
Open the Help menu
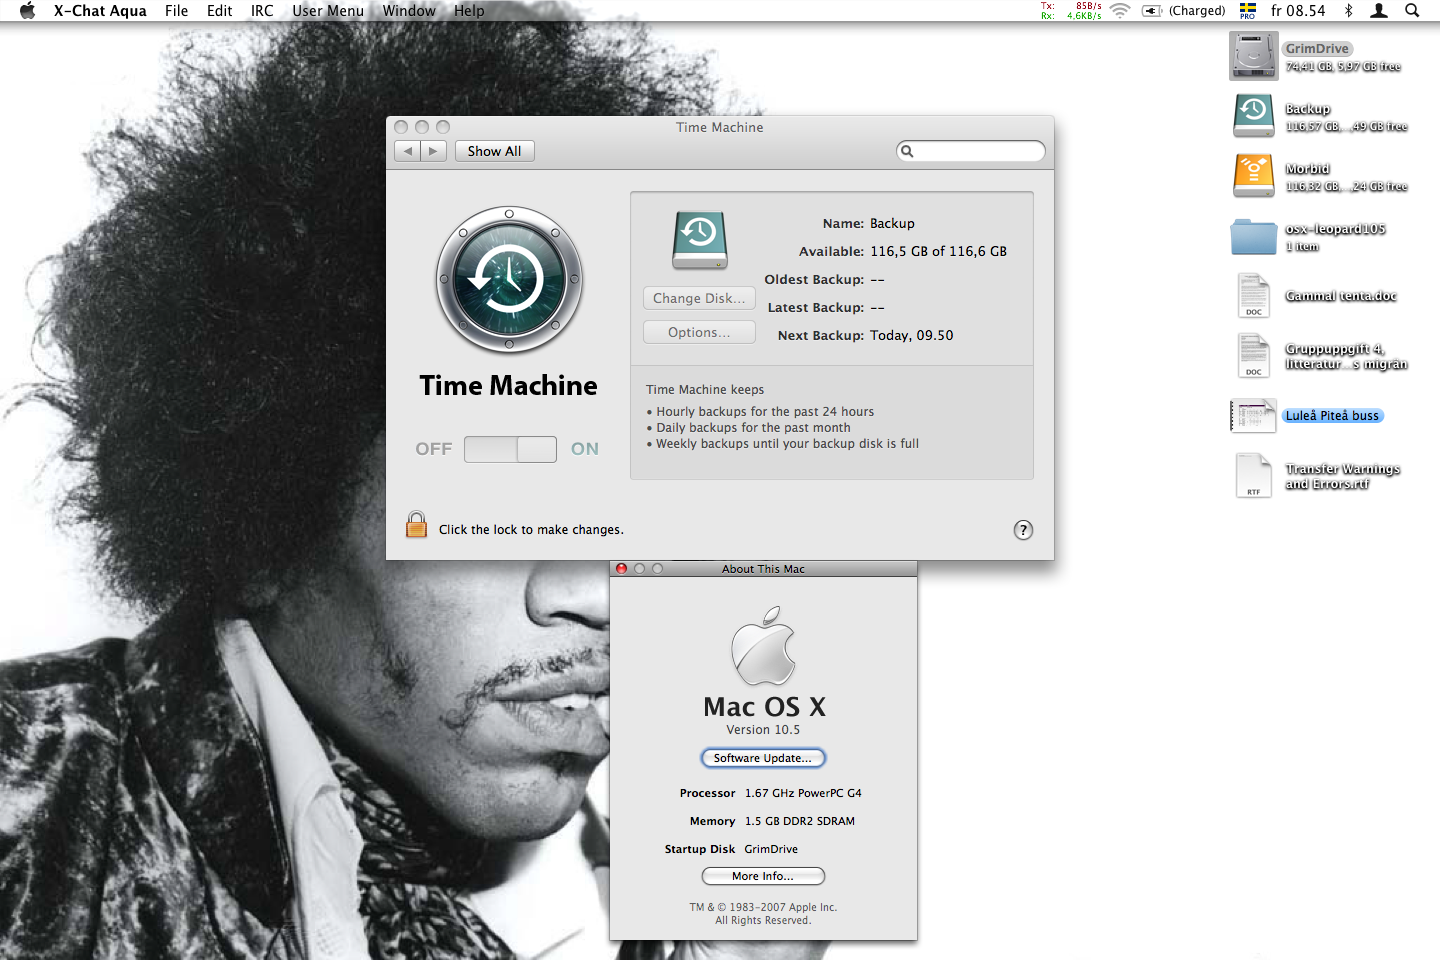tap(469, 11)
